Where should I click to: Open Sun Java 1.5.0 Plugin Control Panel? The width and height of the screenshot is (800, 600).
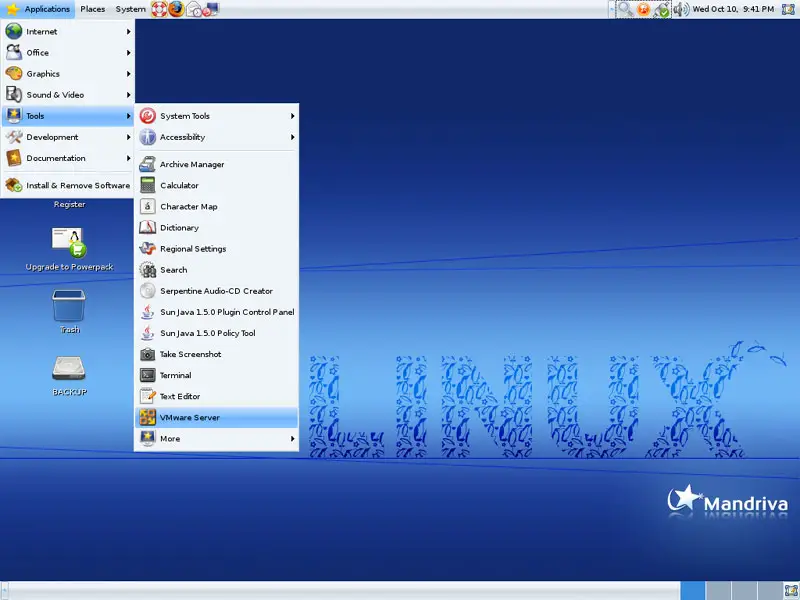[x=216, y=312]
